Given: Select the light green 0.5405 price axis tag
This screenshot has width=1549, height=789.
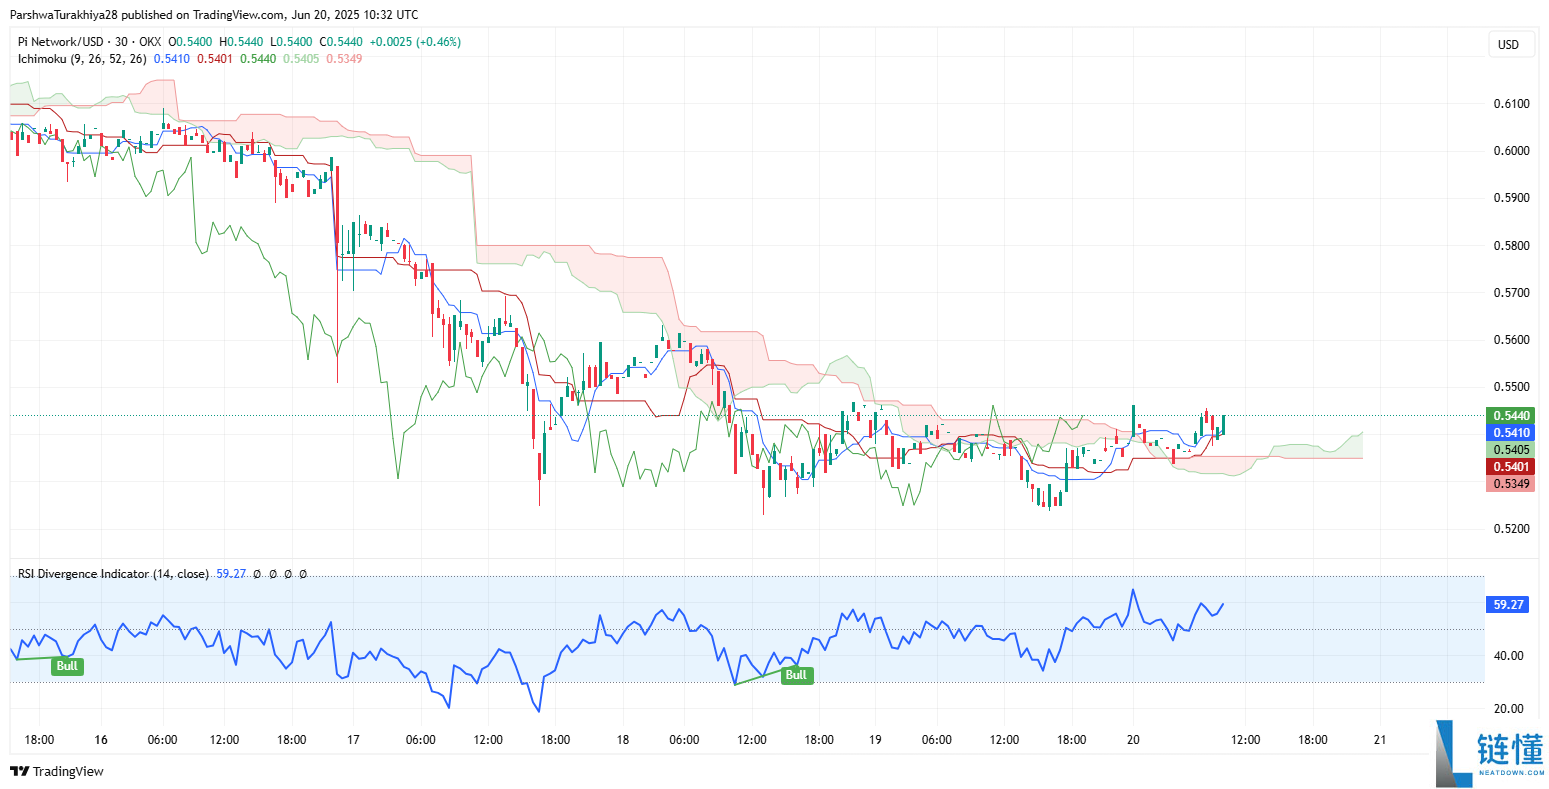Looking at the screenshot, I should (x=1511, y=450).
